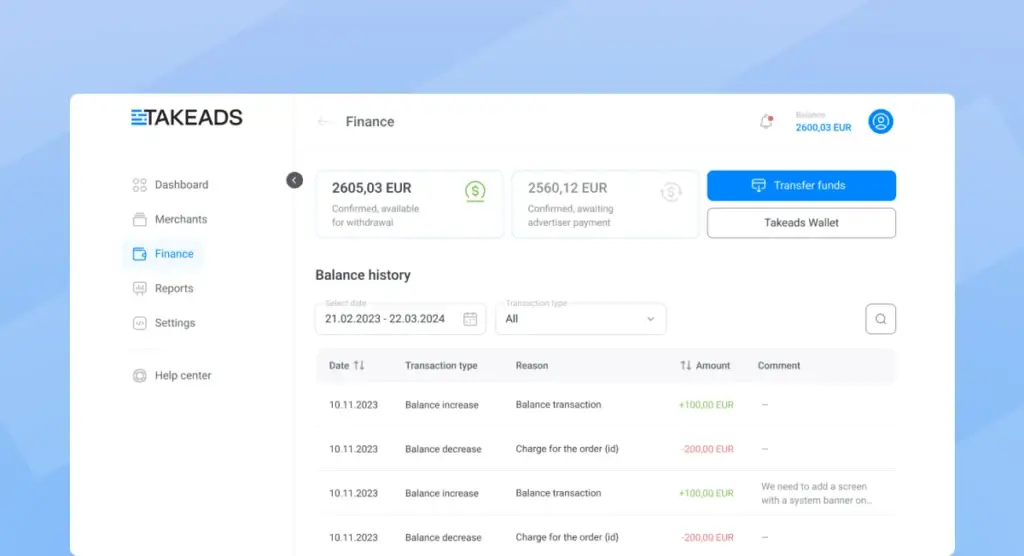Click the first +100,00 EUR amount
The image size is (1024, 556).
pos(706,405)
